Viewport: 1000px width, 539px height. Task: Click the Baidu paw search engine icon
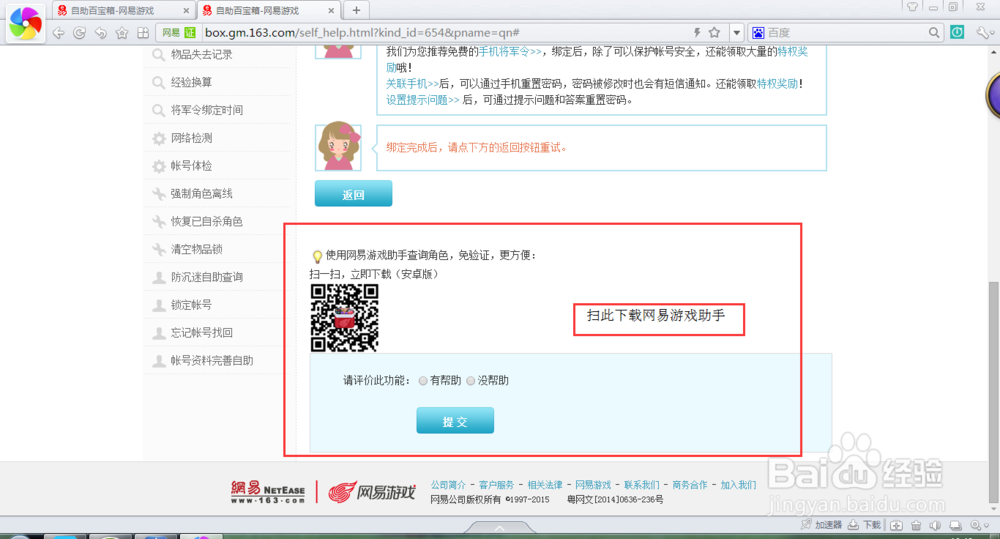coord(758,33)
